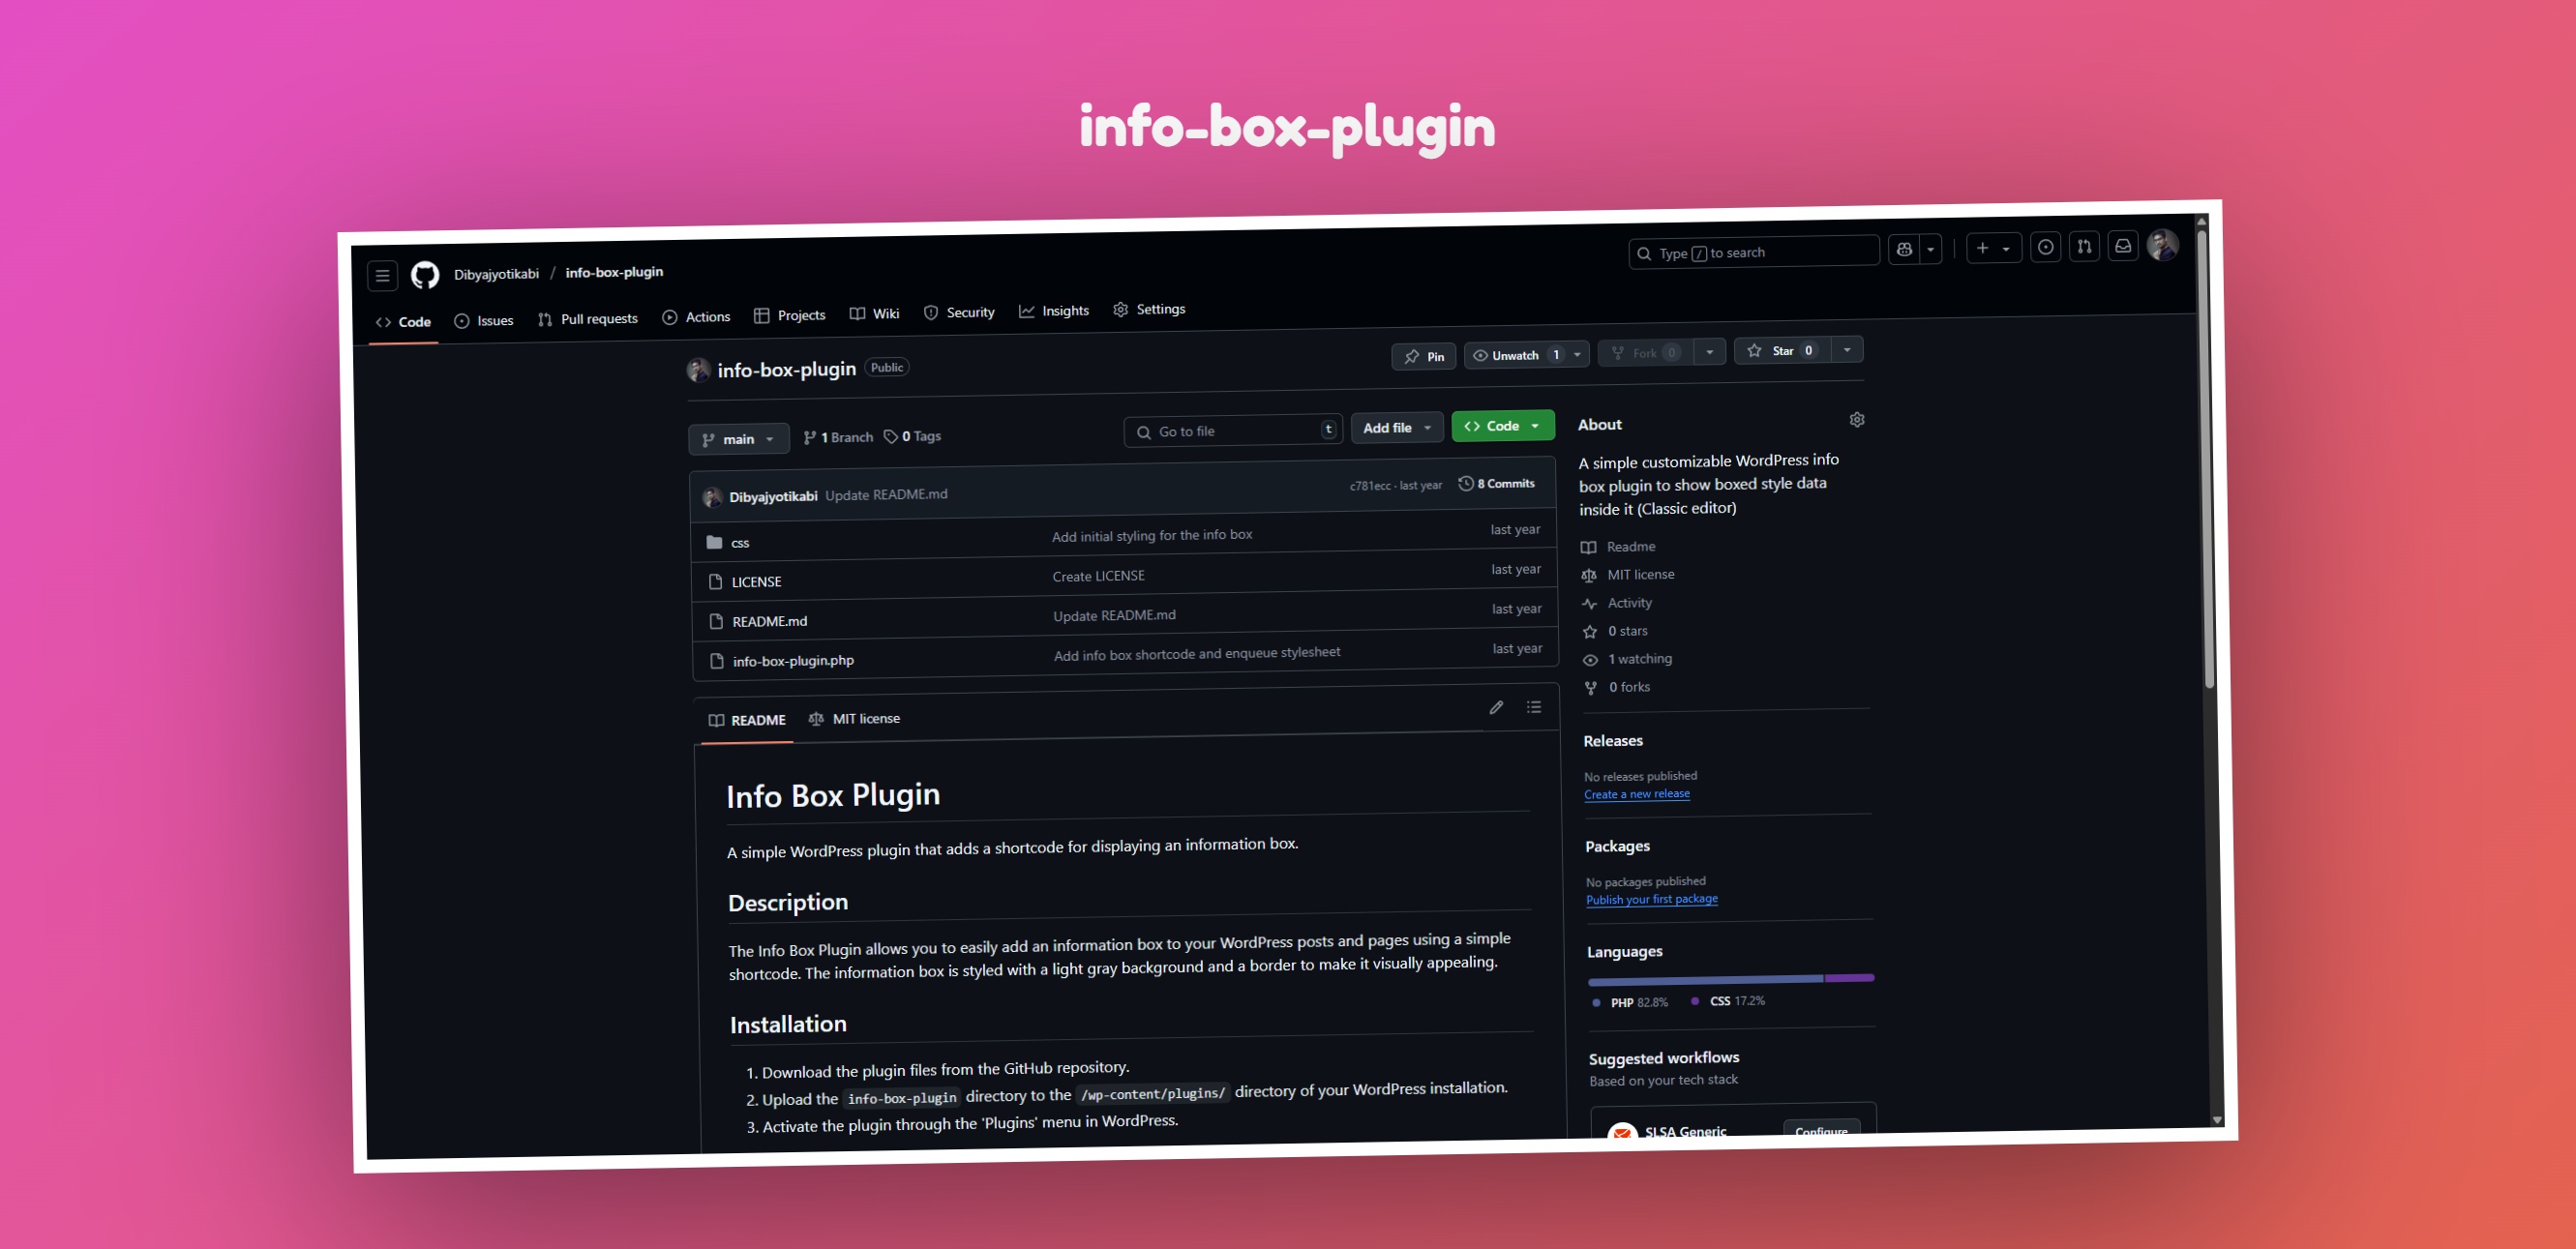Go to GitHub home via Octocat logo
Screen dimensions: 2576x1249
coord(425,275)
